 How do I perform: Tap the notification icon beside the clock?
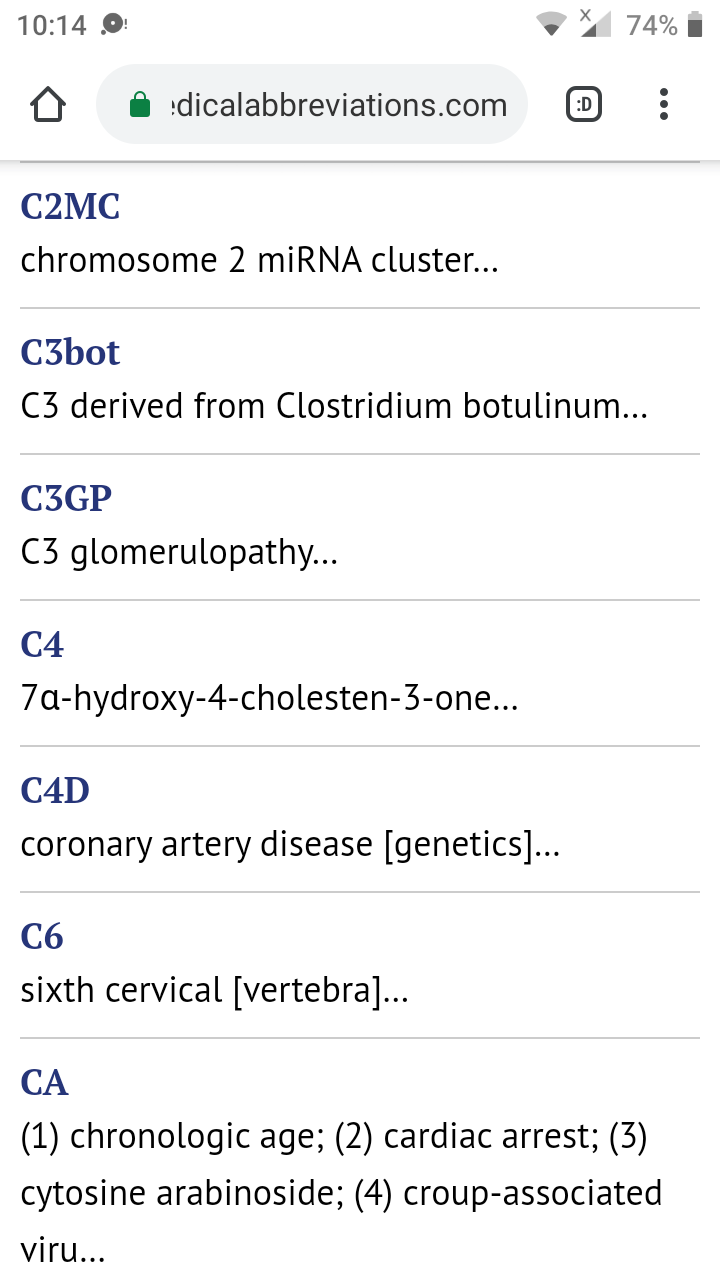[x=114, y=25]
